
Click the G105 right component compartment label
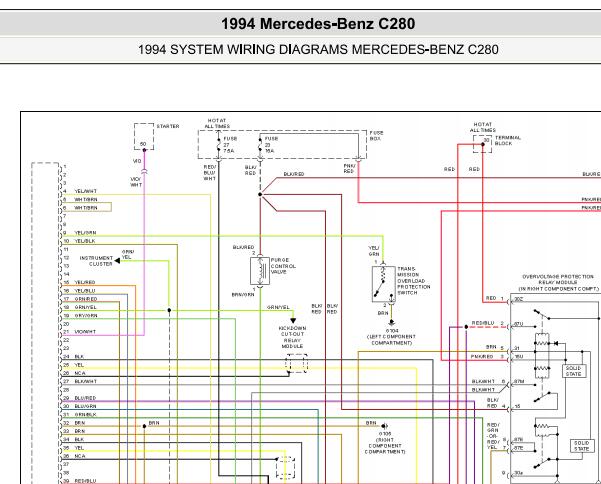click(x=385, y=443)
